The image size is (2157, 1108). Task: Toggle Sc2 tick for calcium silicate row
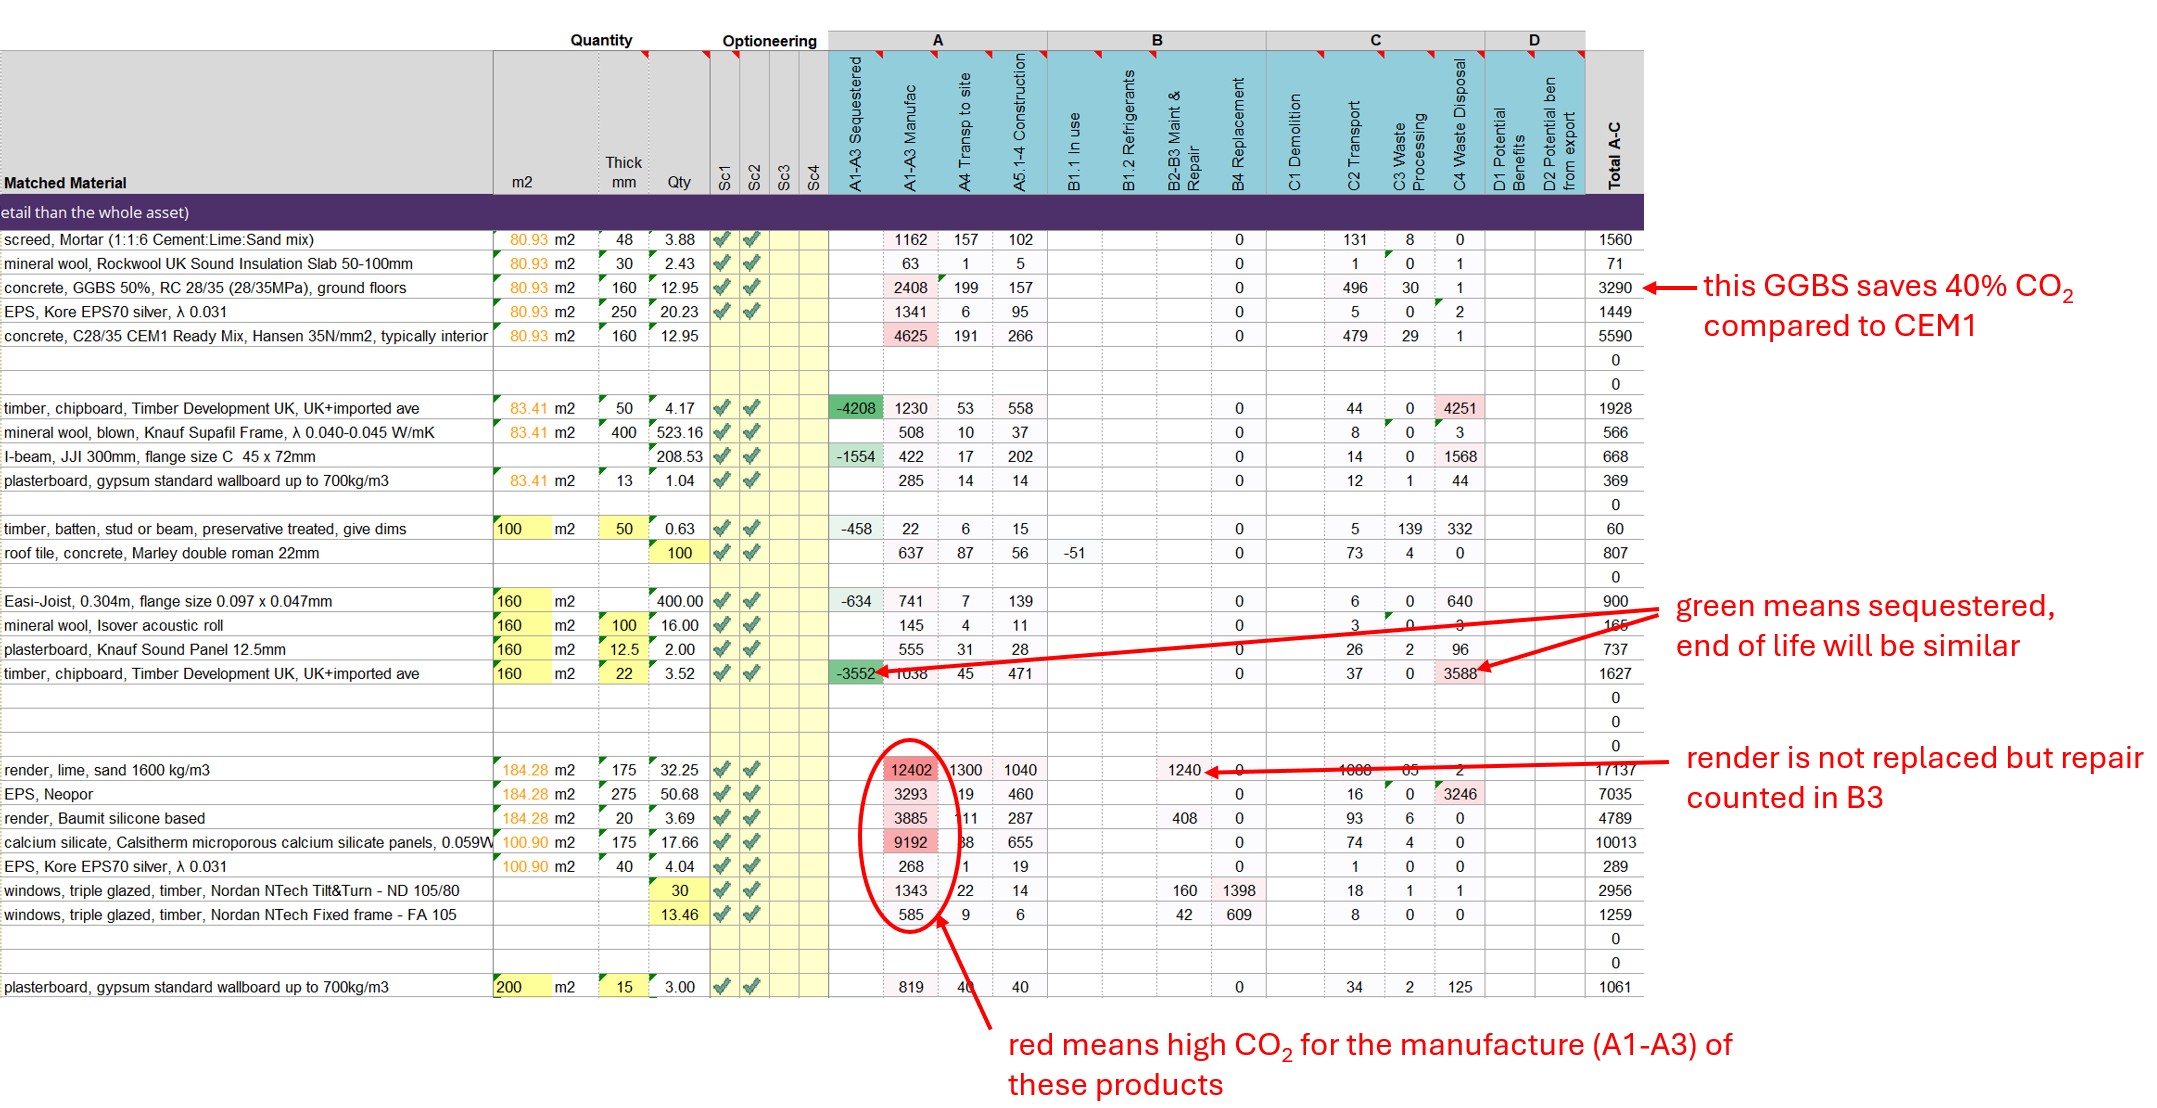coord(752,842)
